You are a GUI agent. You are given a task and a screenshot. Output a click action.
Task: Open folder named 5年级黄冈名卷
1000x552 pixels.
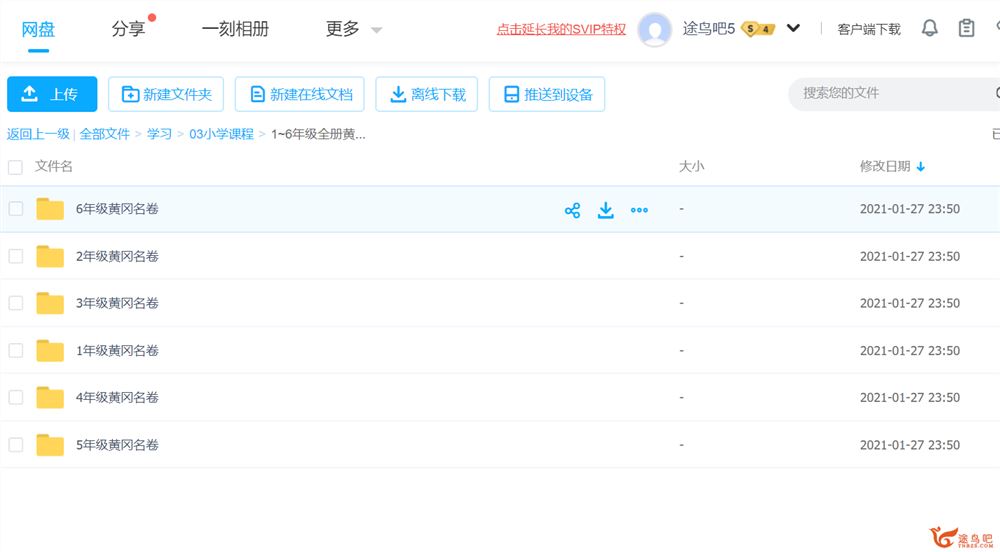117,444
